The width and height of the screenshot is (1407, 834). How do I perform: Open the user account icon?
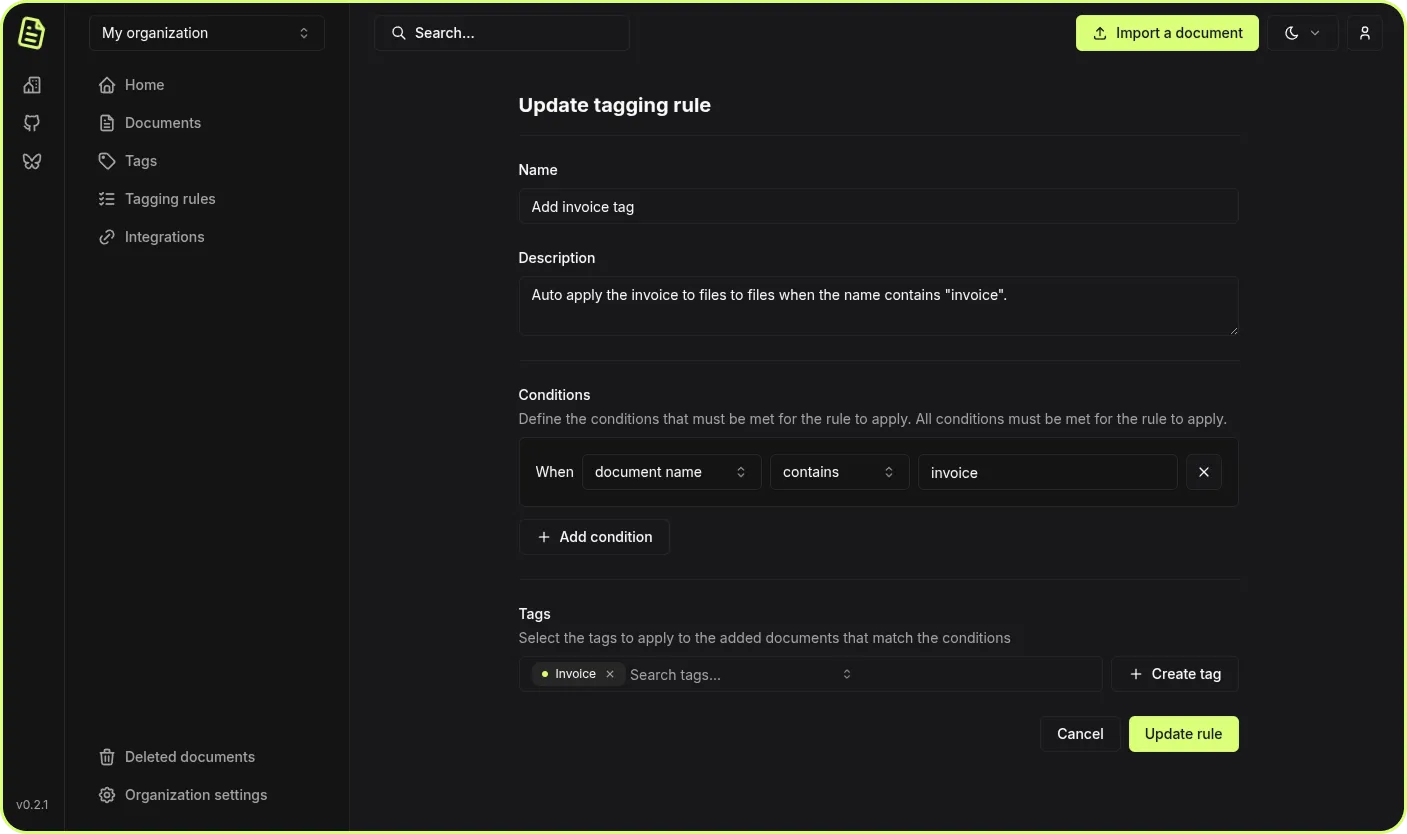tap(1364, 33)
